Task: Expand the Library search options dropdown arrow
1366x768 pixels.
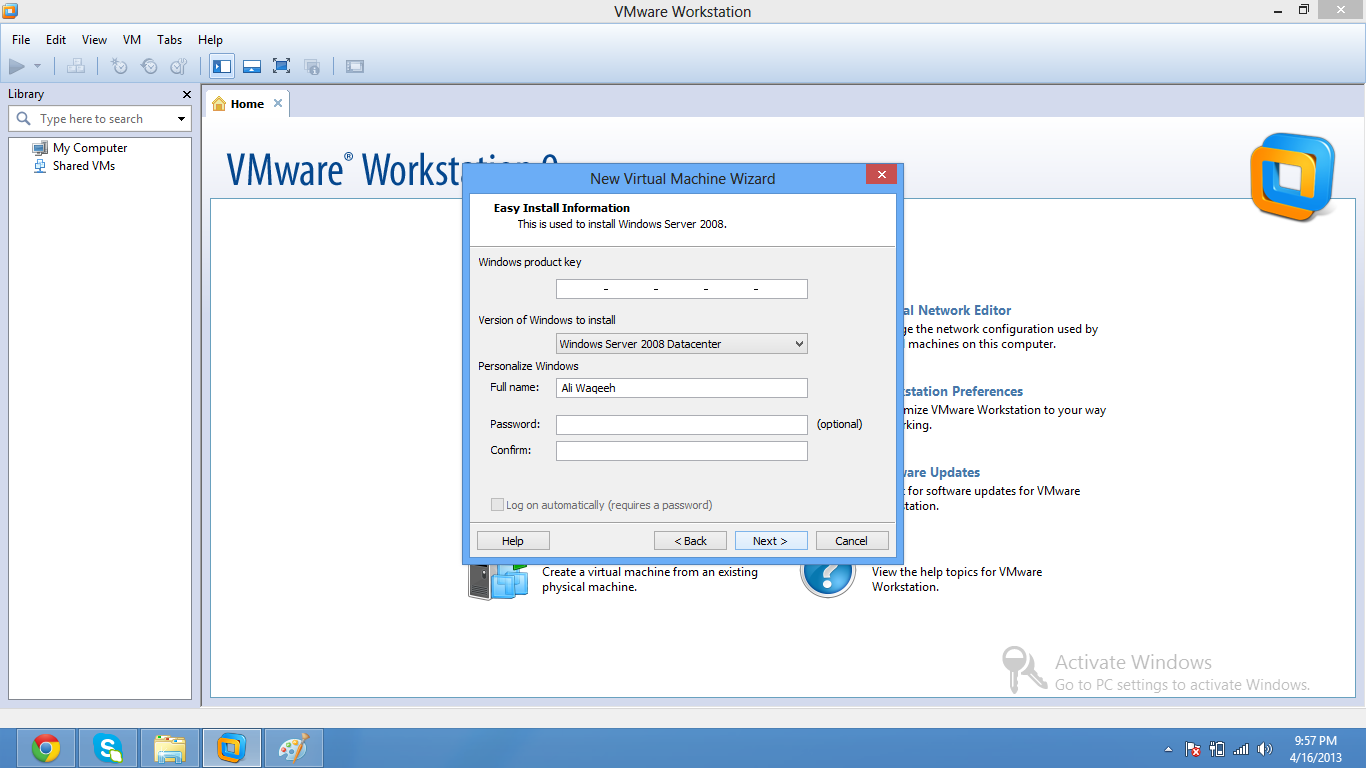Action: [x=181, y=119]
